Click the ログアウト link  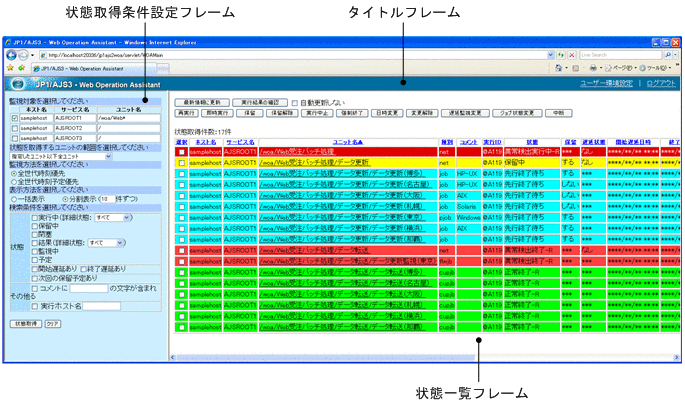pyautogui.click(x=661, y=83)
